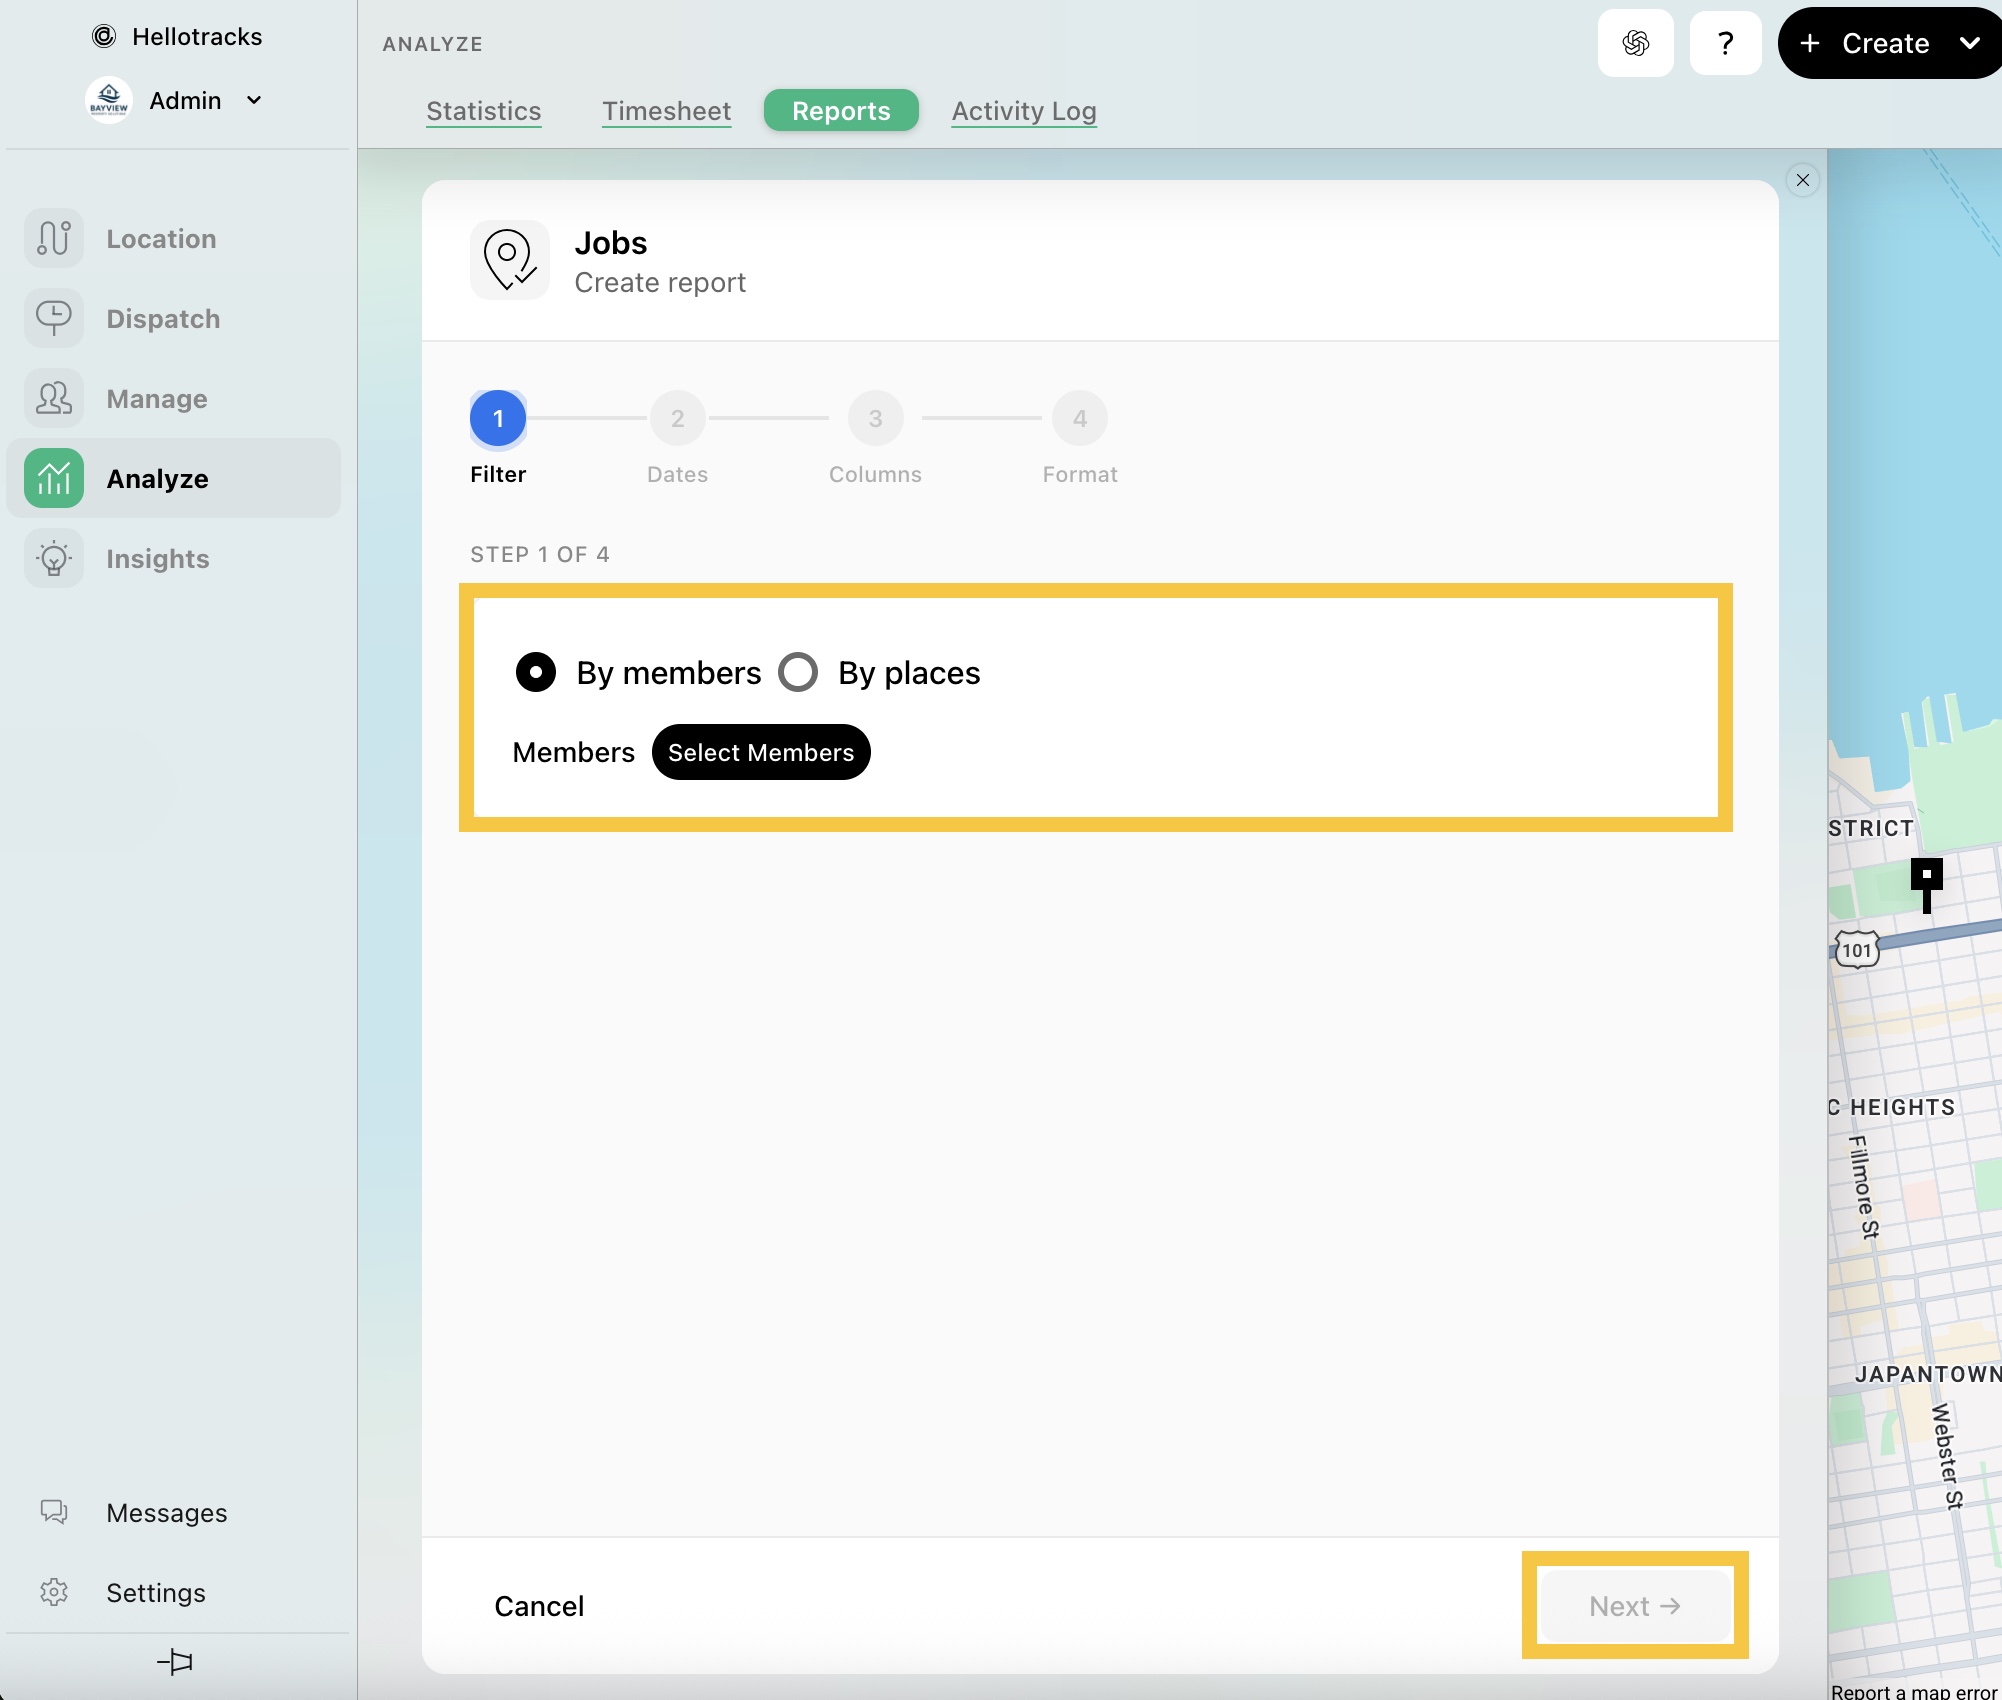Switch to the Timesheet tab
Viewport: 2002px width, 1700px height.
pos(666,111)
